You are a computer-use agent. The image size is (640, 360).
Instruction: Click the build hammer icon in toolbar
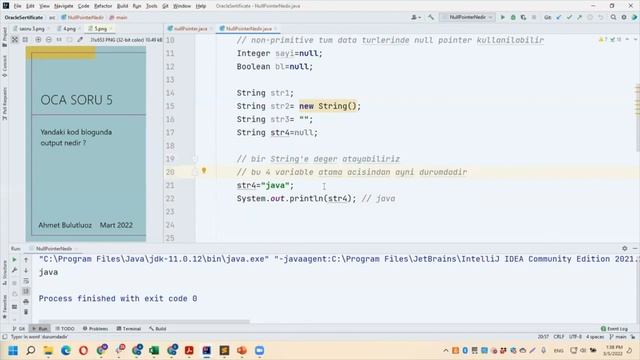431,17
